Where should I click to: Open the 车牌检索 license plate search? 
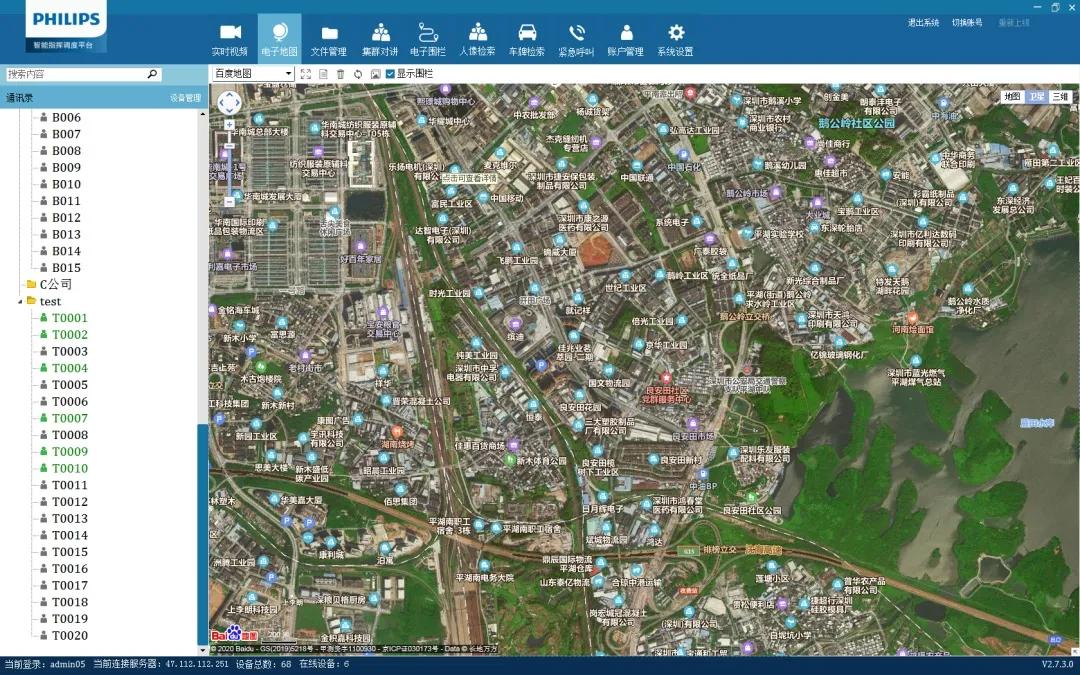coord(527,39)
